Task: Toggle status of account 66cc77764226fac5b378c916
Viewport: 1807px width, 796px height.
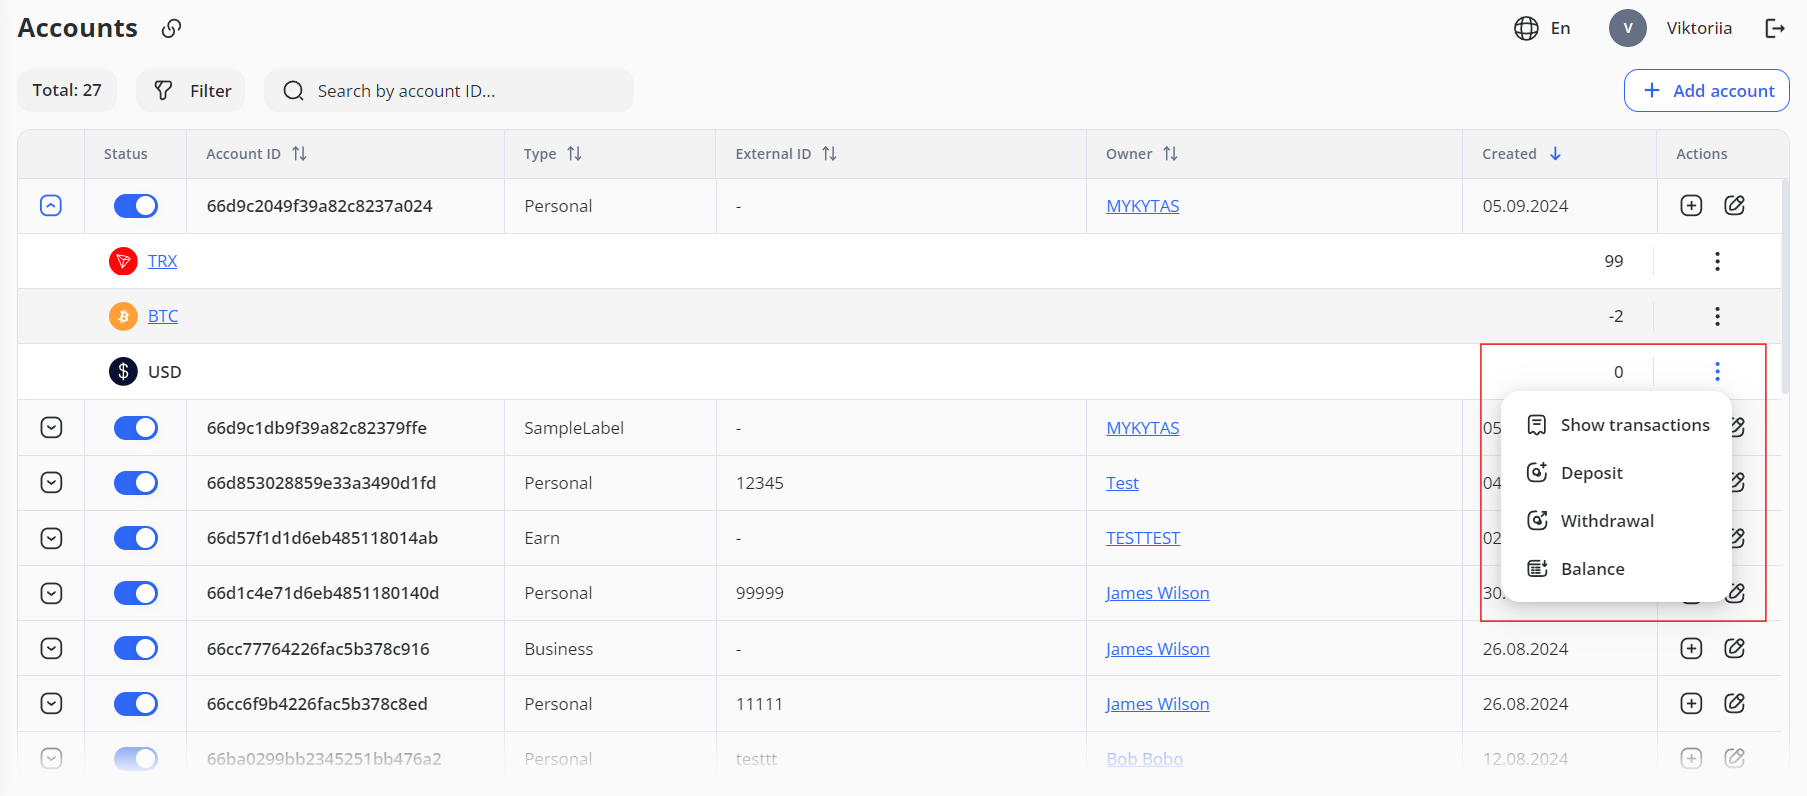Action: 136,648
